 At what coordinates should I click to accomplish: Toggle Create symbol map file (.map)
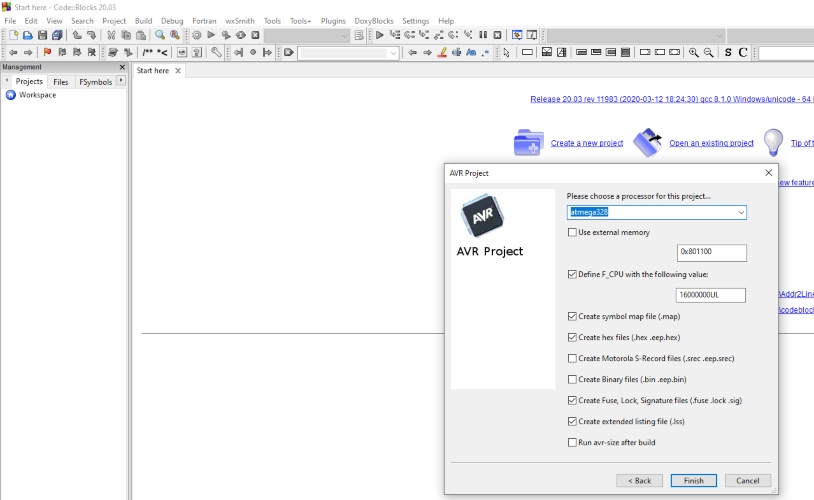click(572, 316)
